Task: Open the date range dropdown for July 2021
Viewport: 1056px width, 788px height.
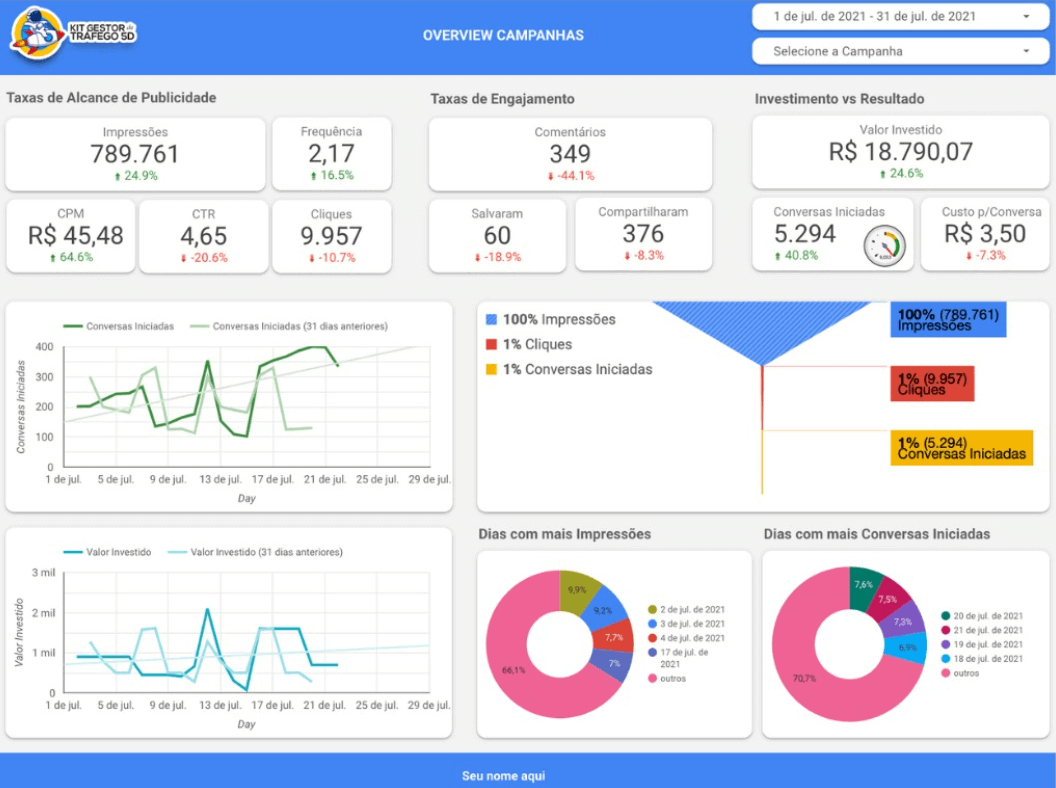Action: tap(901, 16)
